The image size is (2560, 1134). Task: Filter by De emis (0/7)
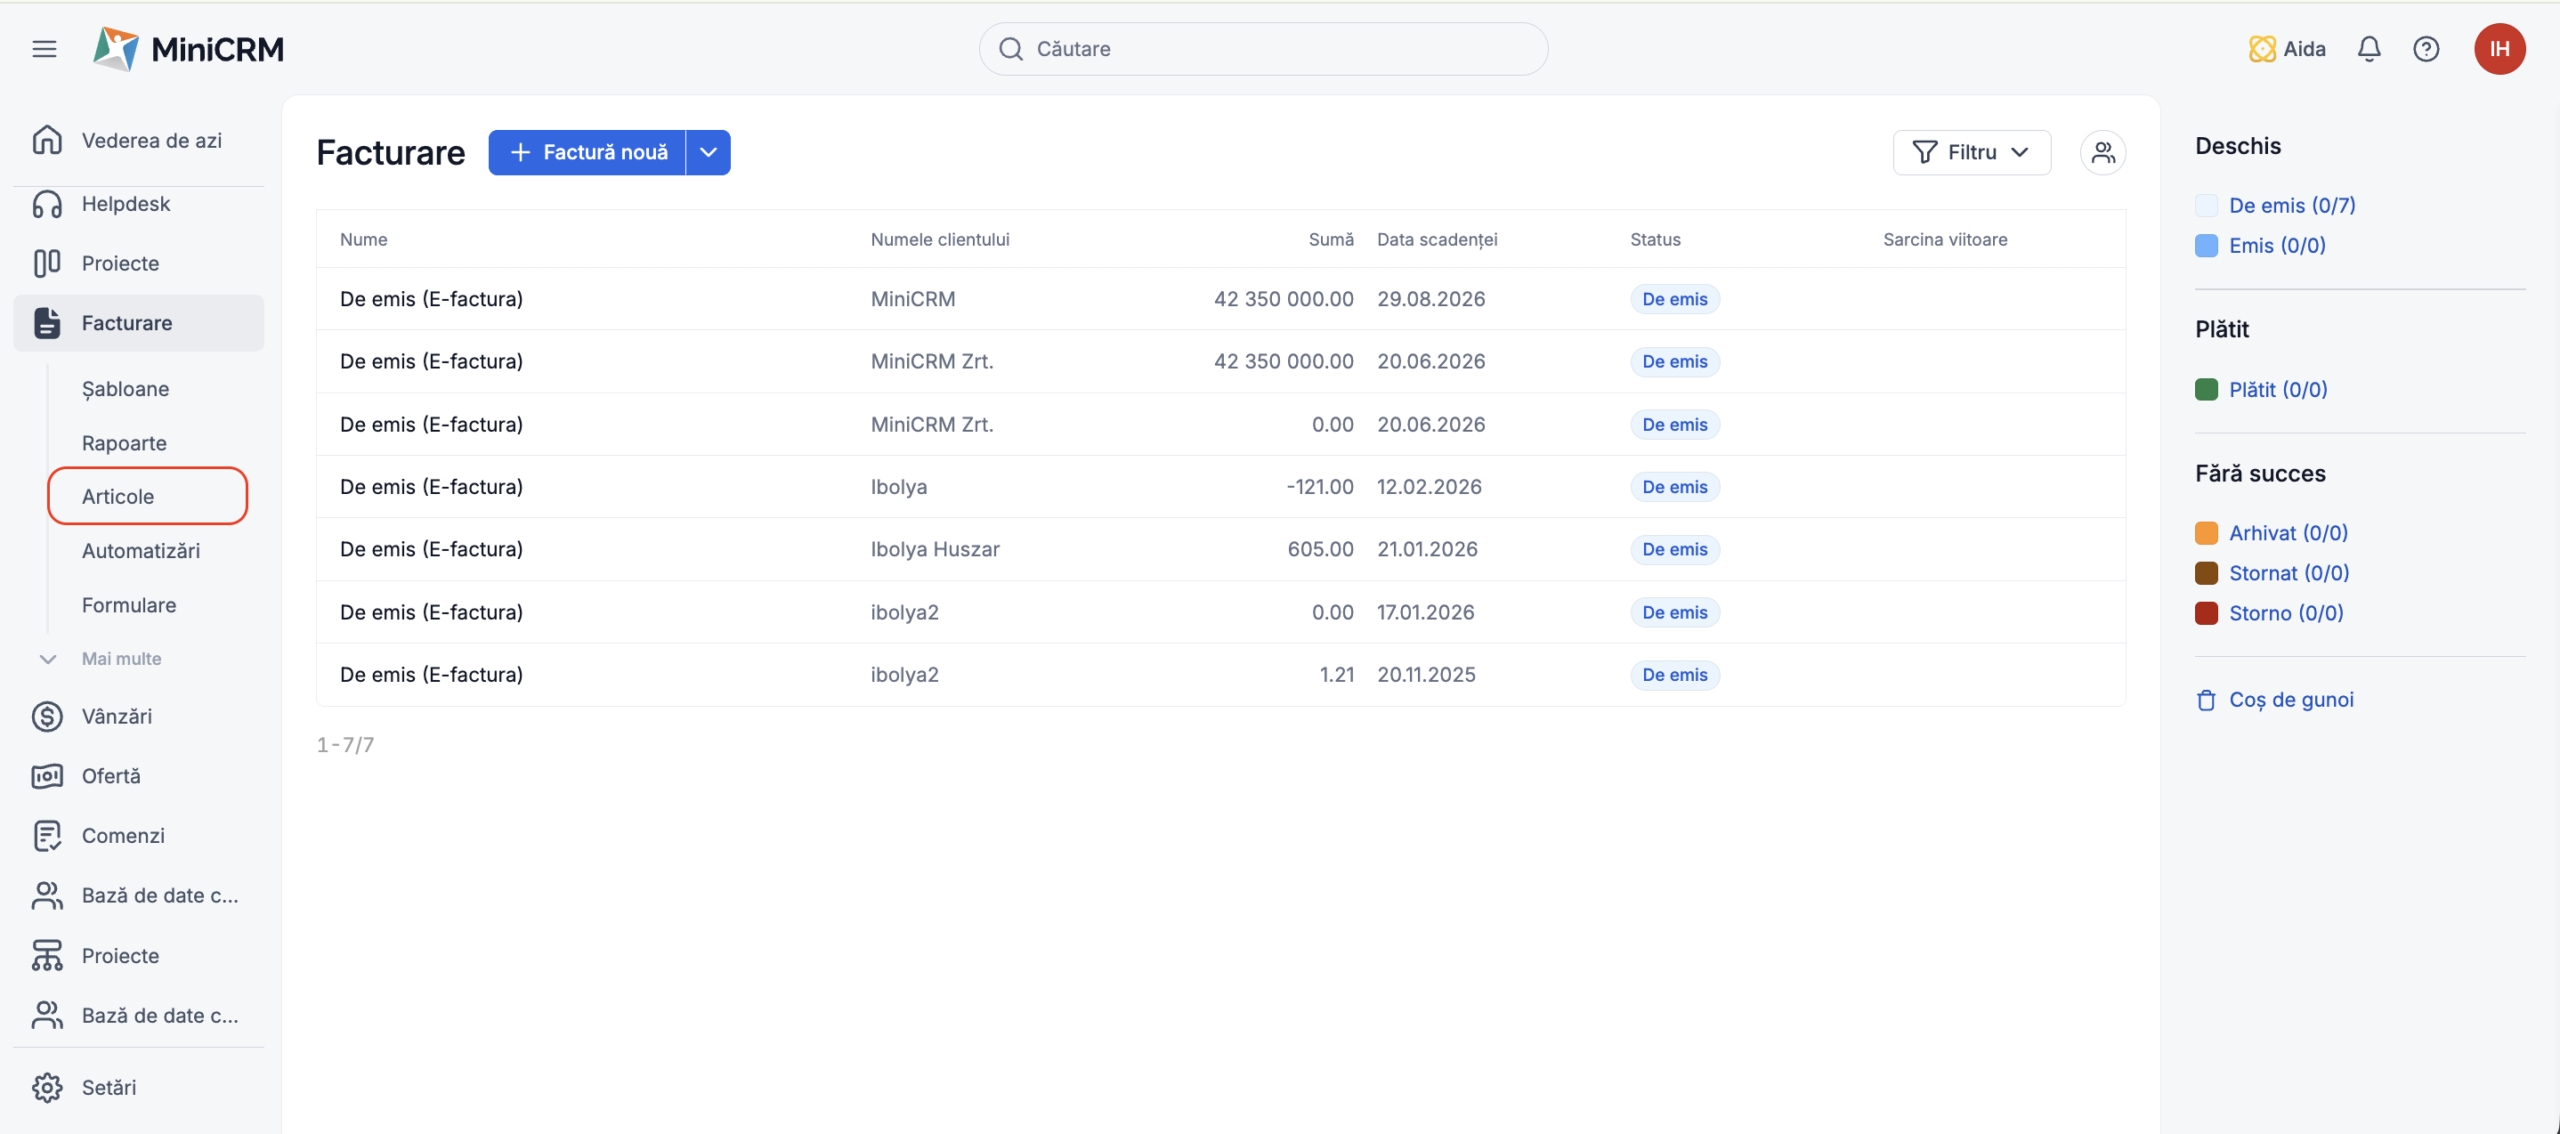[2292, 205]
